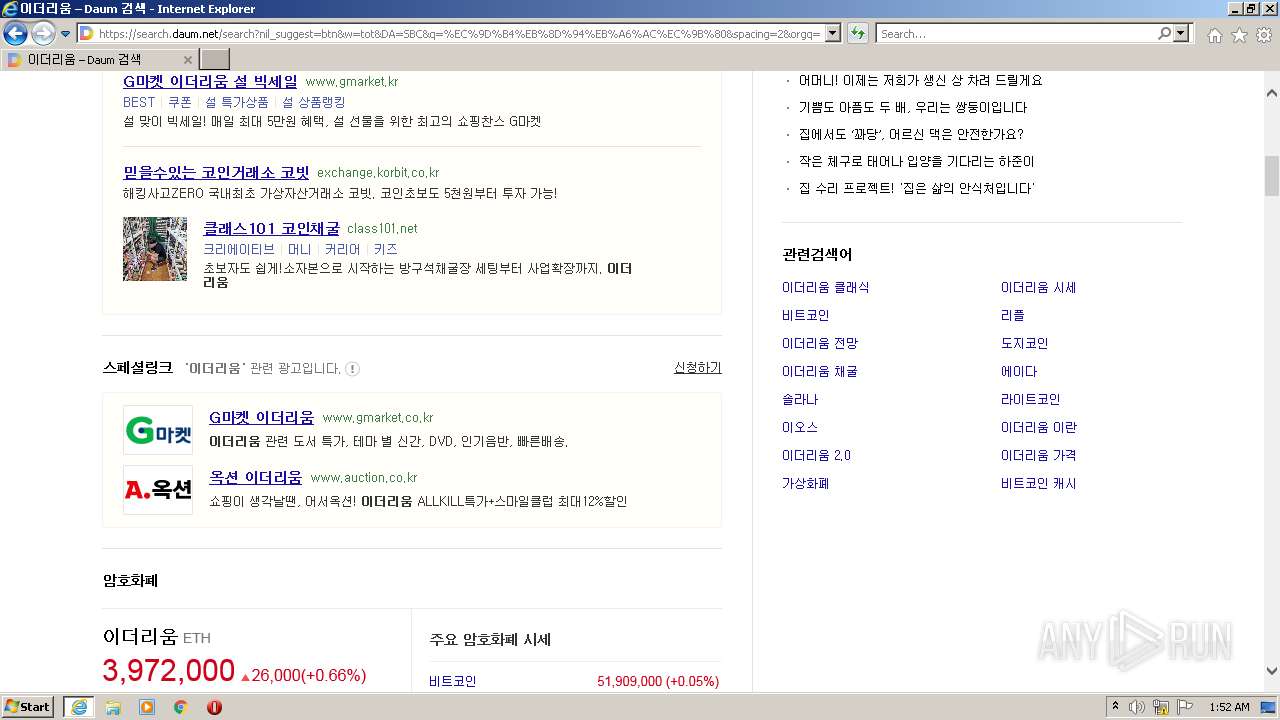The height and width of the screenshot is (720, 1280).
Task: Open the 설 상품랭킹 sublink
Action: [x=314, y=102]
